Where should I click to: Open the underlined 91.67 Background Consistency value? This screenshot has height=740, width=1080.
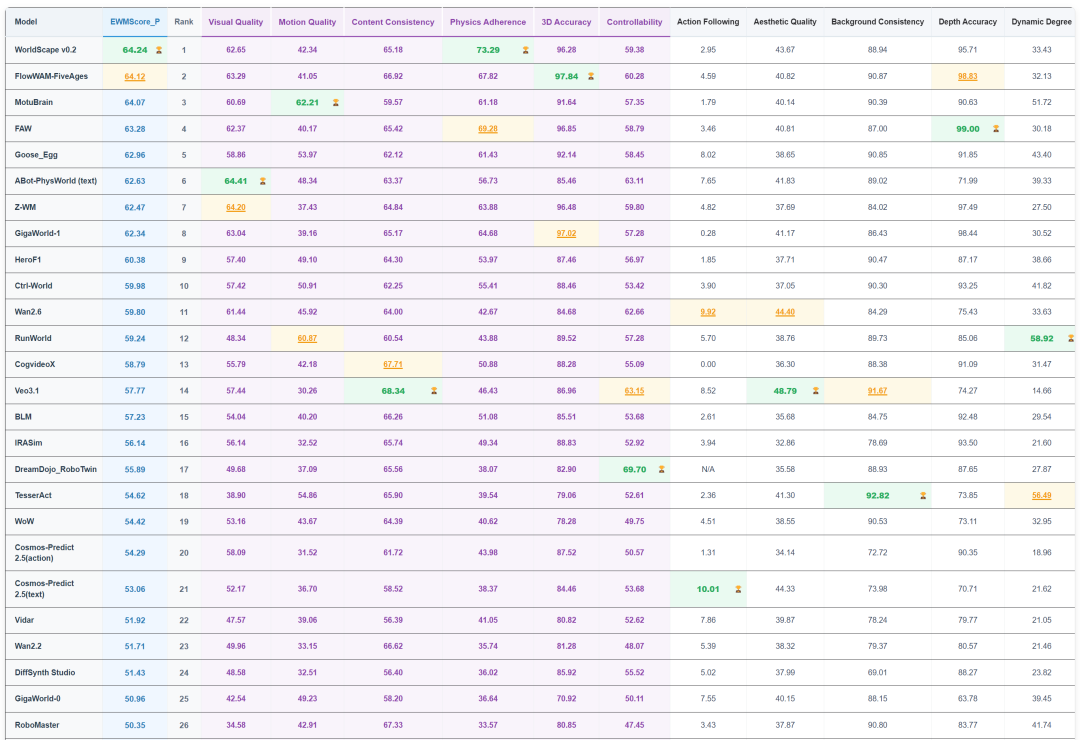click(x=878, y=391)
